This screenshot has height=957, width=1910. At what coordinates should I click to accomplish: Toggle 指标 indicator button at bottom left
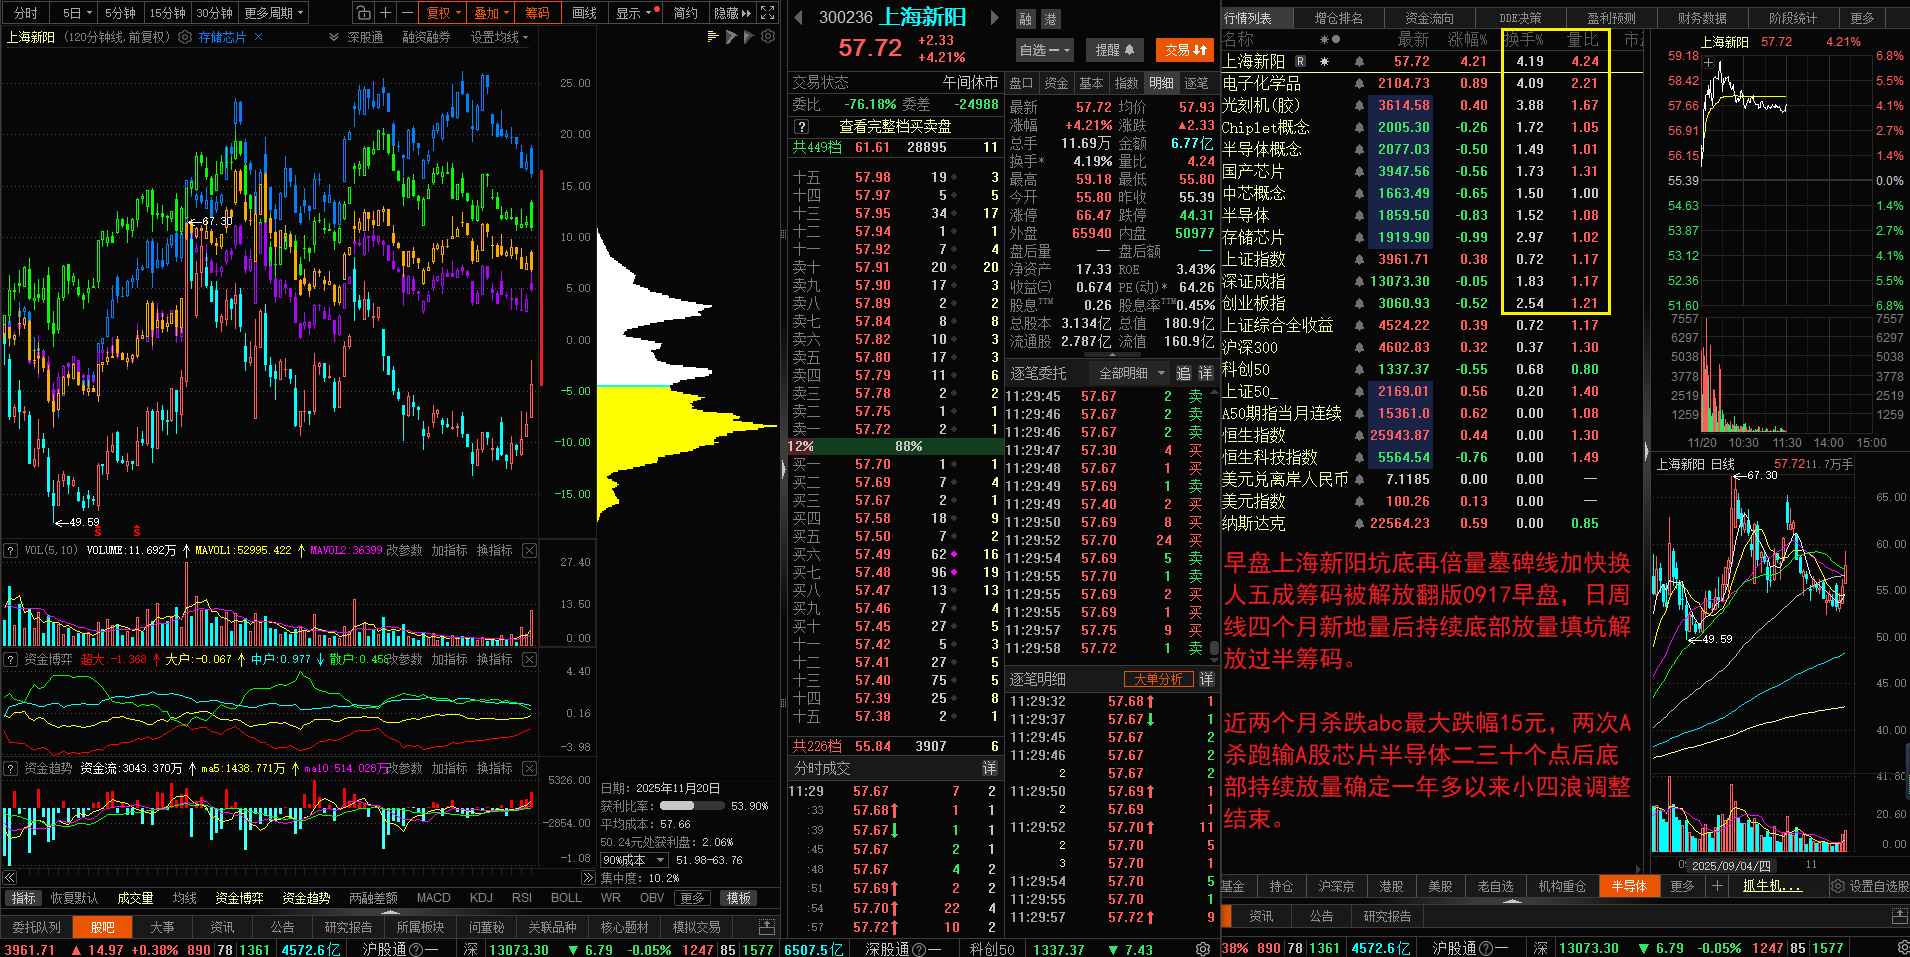23,898
